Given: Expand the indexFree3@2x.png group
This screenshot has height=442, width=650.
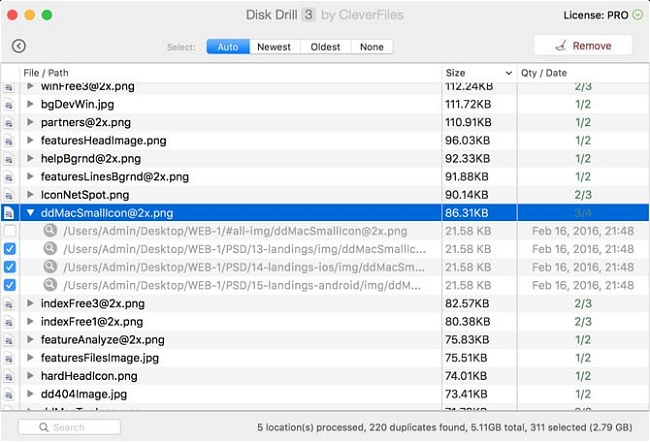Looking at the screenshot, I should (x=30, y=303).
